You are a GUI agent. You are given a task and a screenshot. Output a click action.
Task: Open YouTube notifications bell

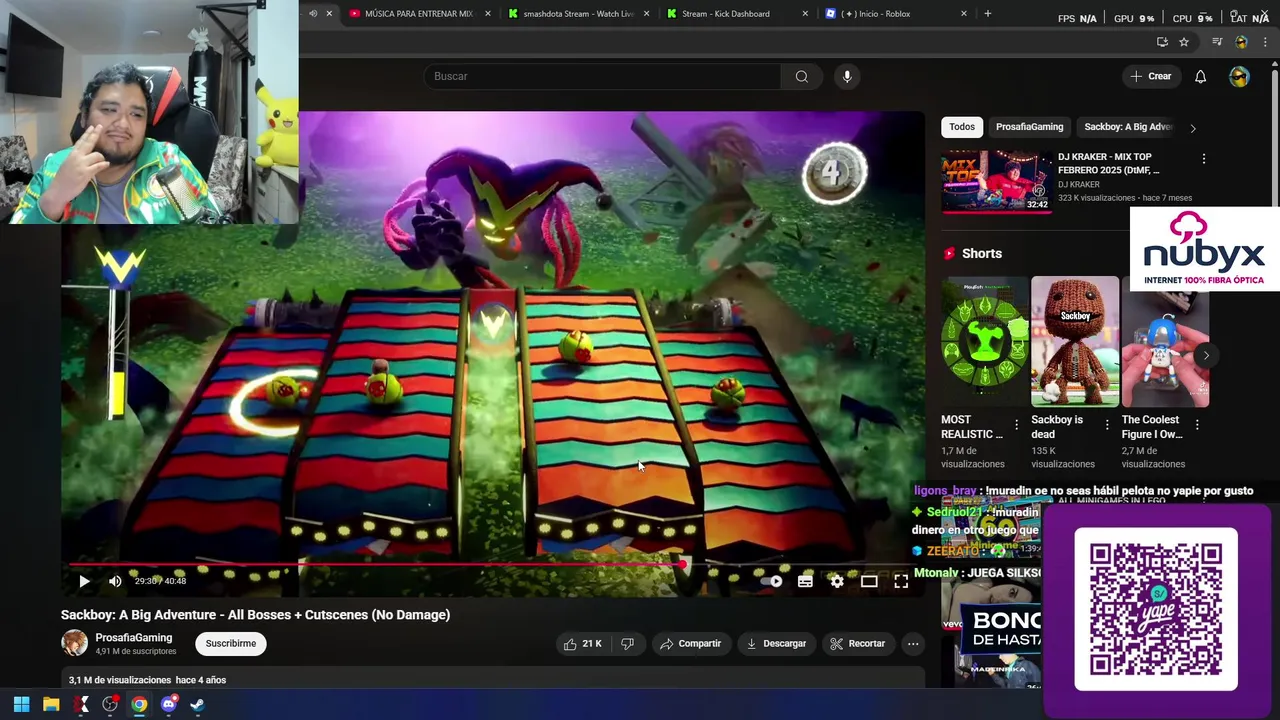[x=1201, y=77]
